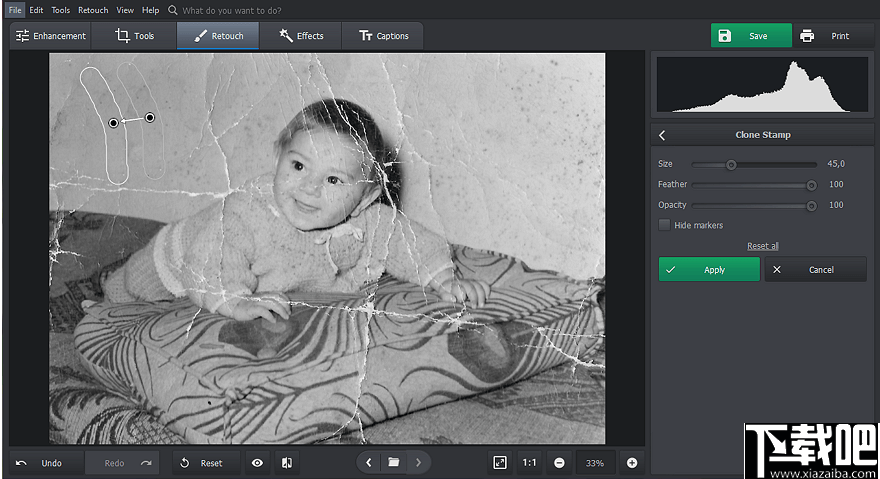Click the Print icon

tap(807, 36)
